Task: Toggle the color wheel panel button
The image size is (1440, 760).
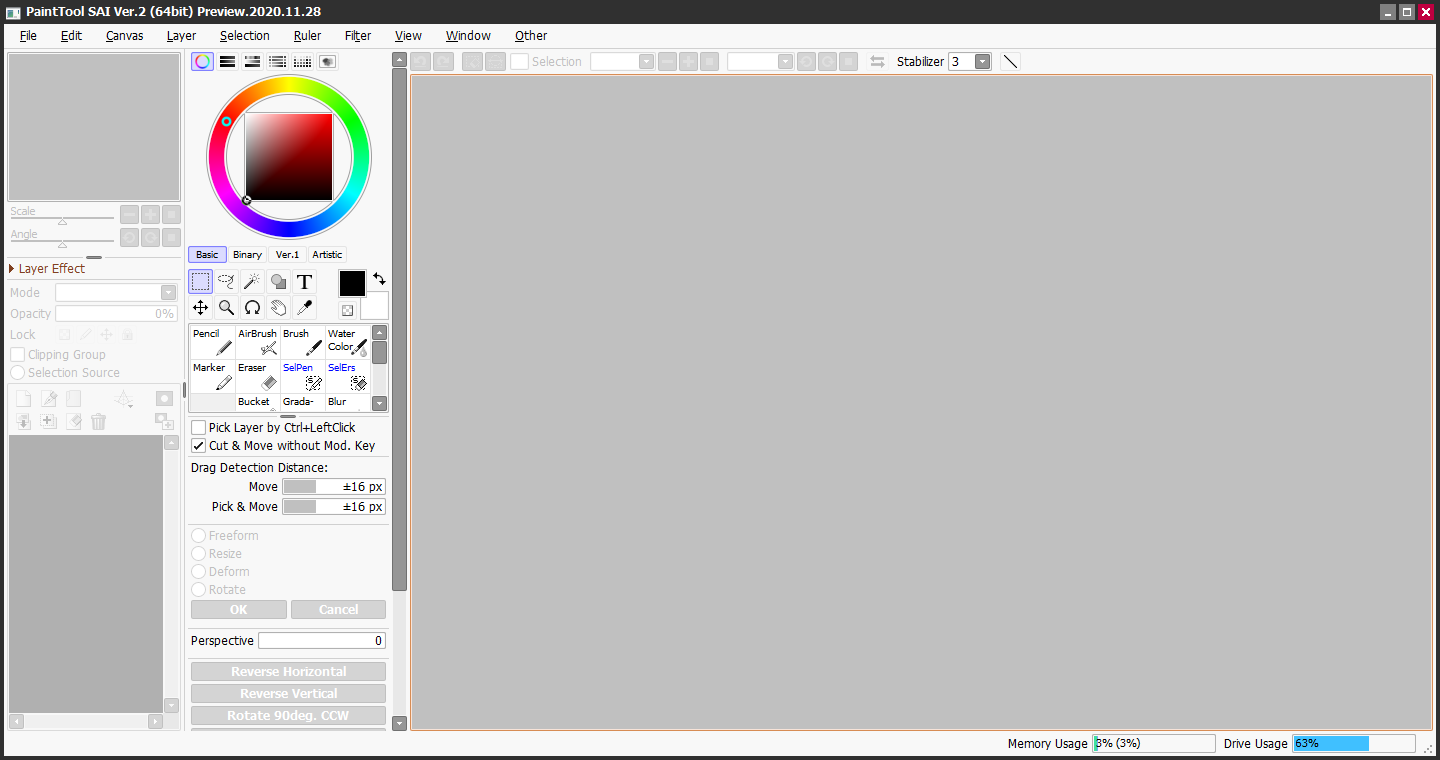Action: coord(203,62)
